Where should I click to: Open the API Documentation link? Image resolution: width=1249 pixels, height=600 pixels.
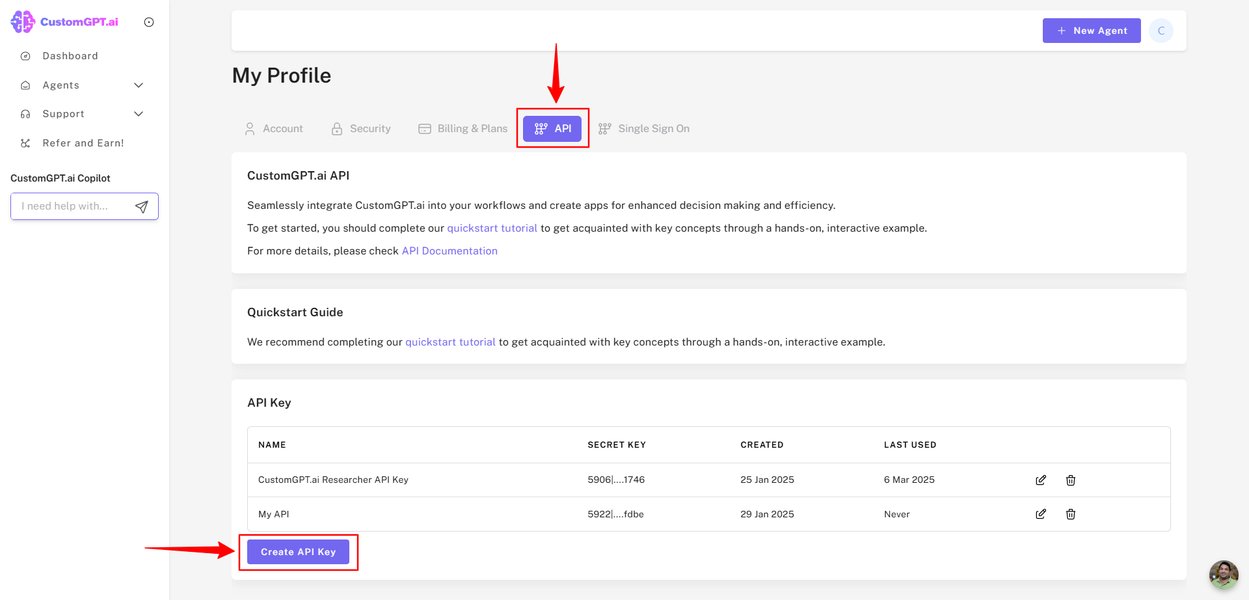coord(449,251)
